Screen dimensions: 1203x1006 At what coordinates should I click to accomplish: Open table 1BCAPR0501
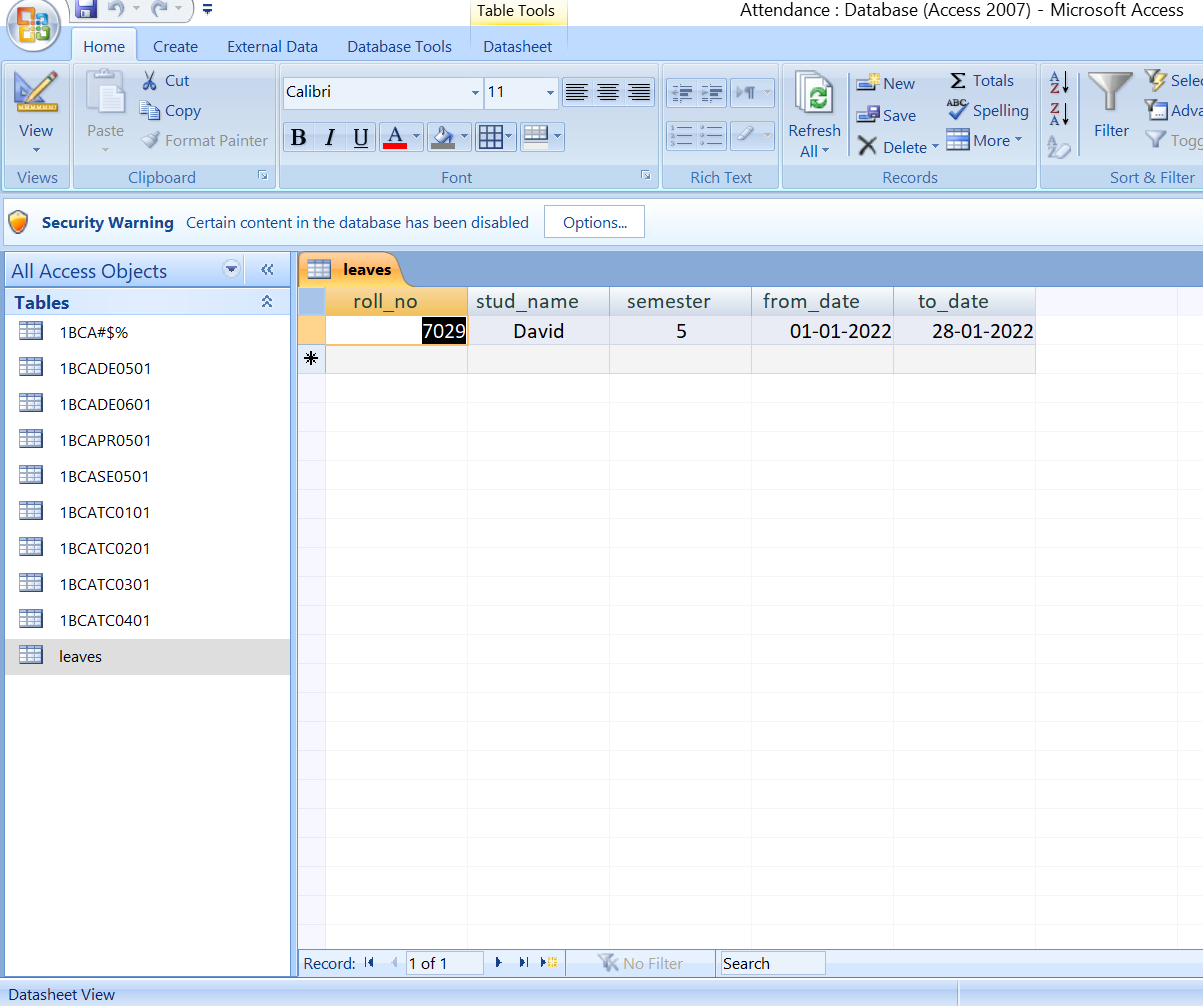click(x=147, y=441)
